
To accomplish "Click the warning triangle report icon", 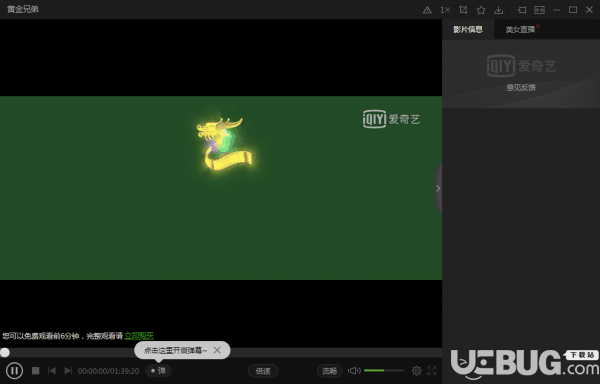I will (x=427, y=10).
